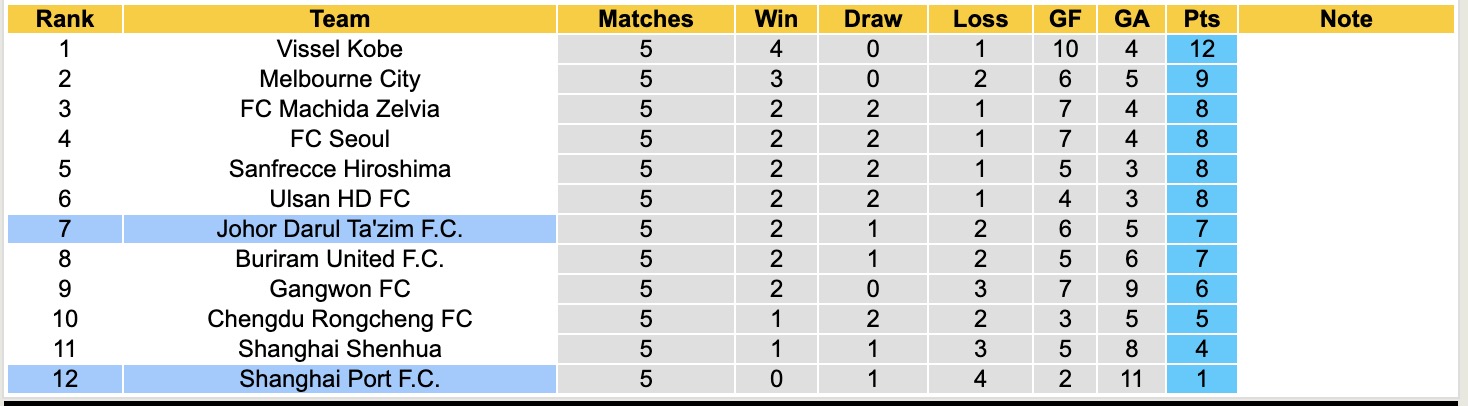1468x406 pixels.
Task: Click the Buriram United F.C. team name
Action: coord(339,259)
